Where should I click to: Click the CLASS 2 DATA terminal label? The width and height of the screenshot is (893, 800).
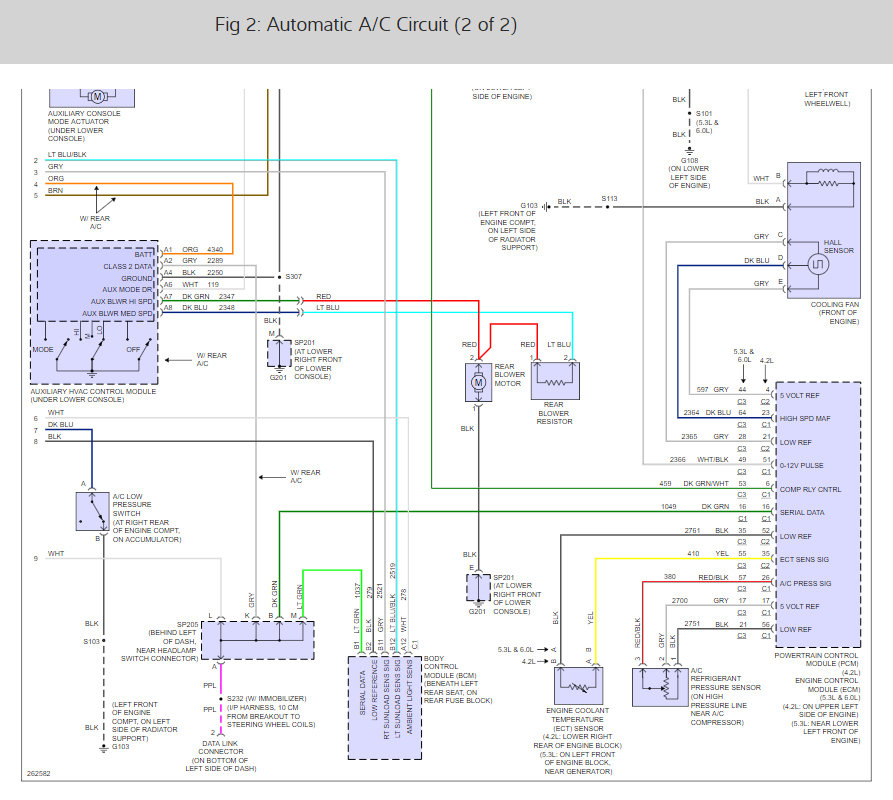pos(128,266)
